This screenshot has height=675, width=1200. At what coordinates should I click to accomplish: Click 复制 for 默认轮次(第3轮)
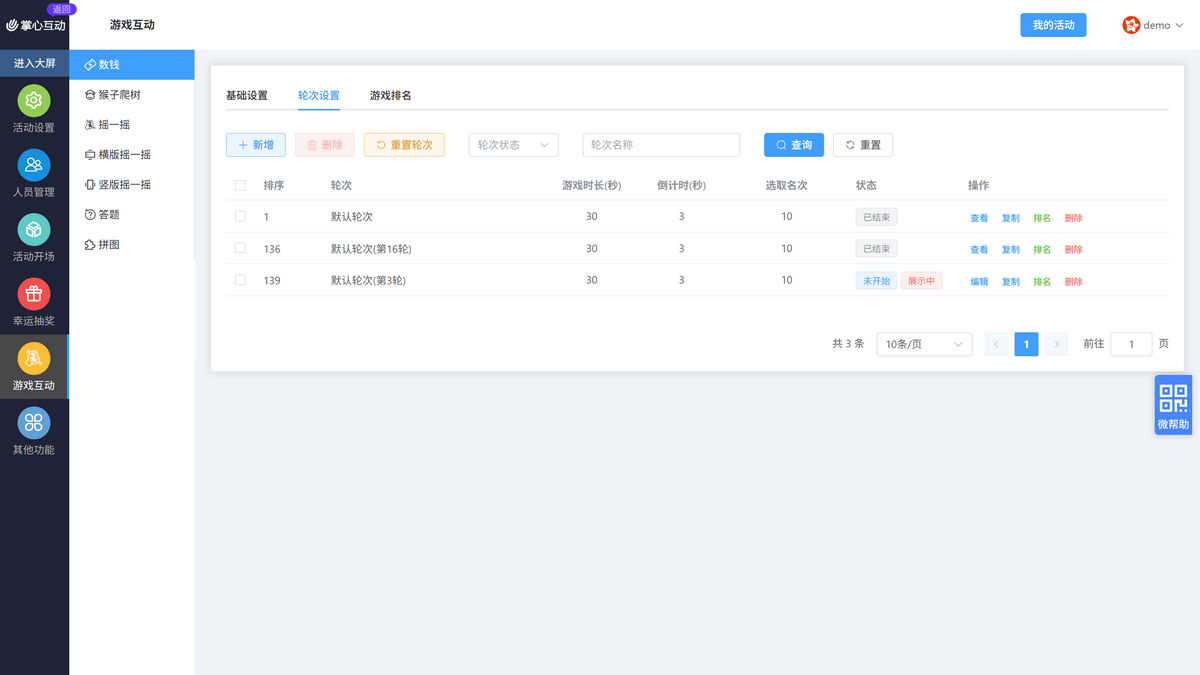[1011, 282]
